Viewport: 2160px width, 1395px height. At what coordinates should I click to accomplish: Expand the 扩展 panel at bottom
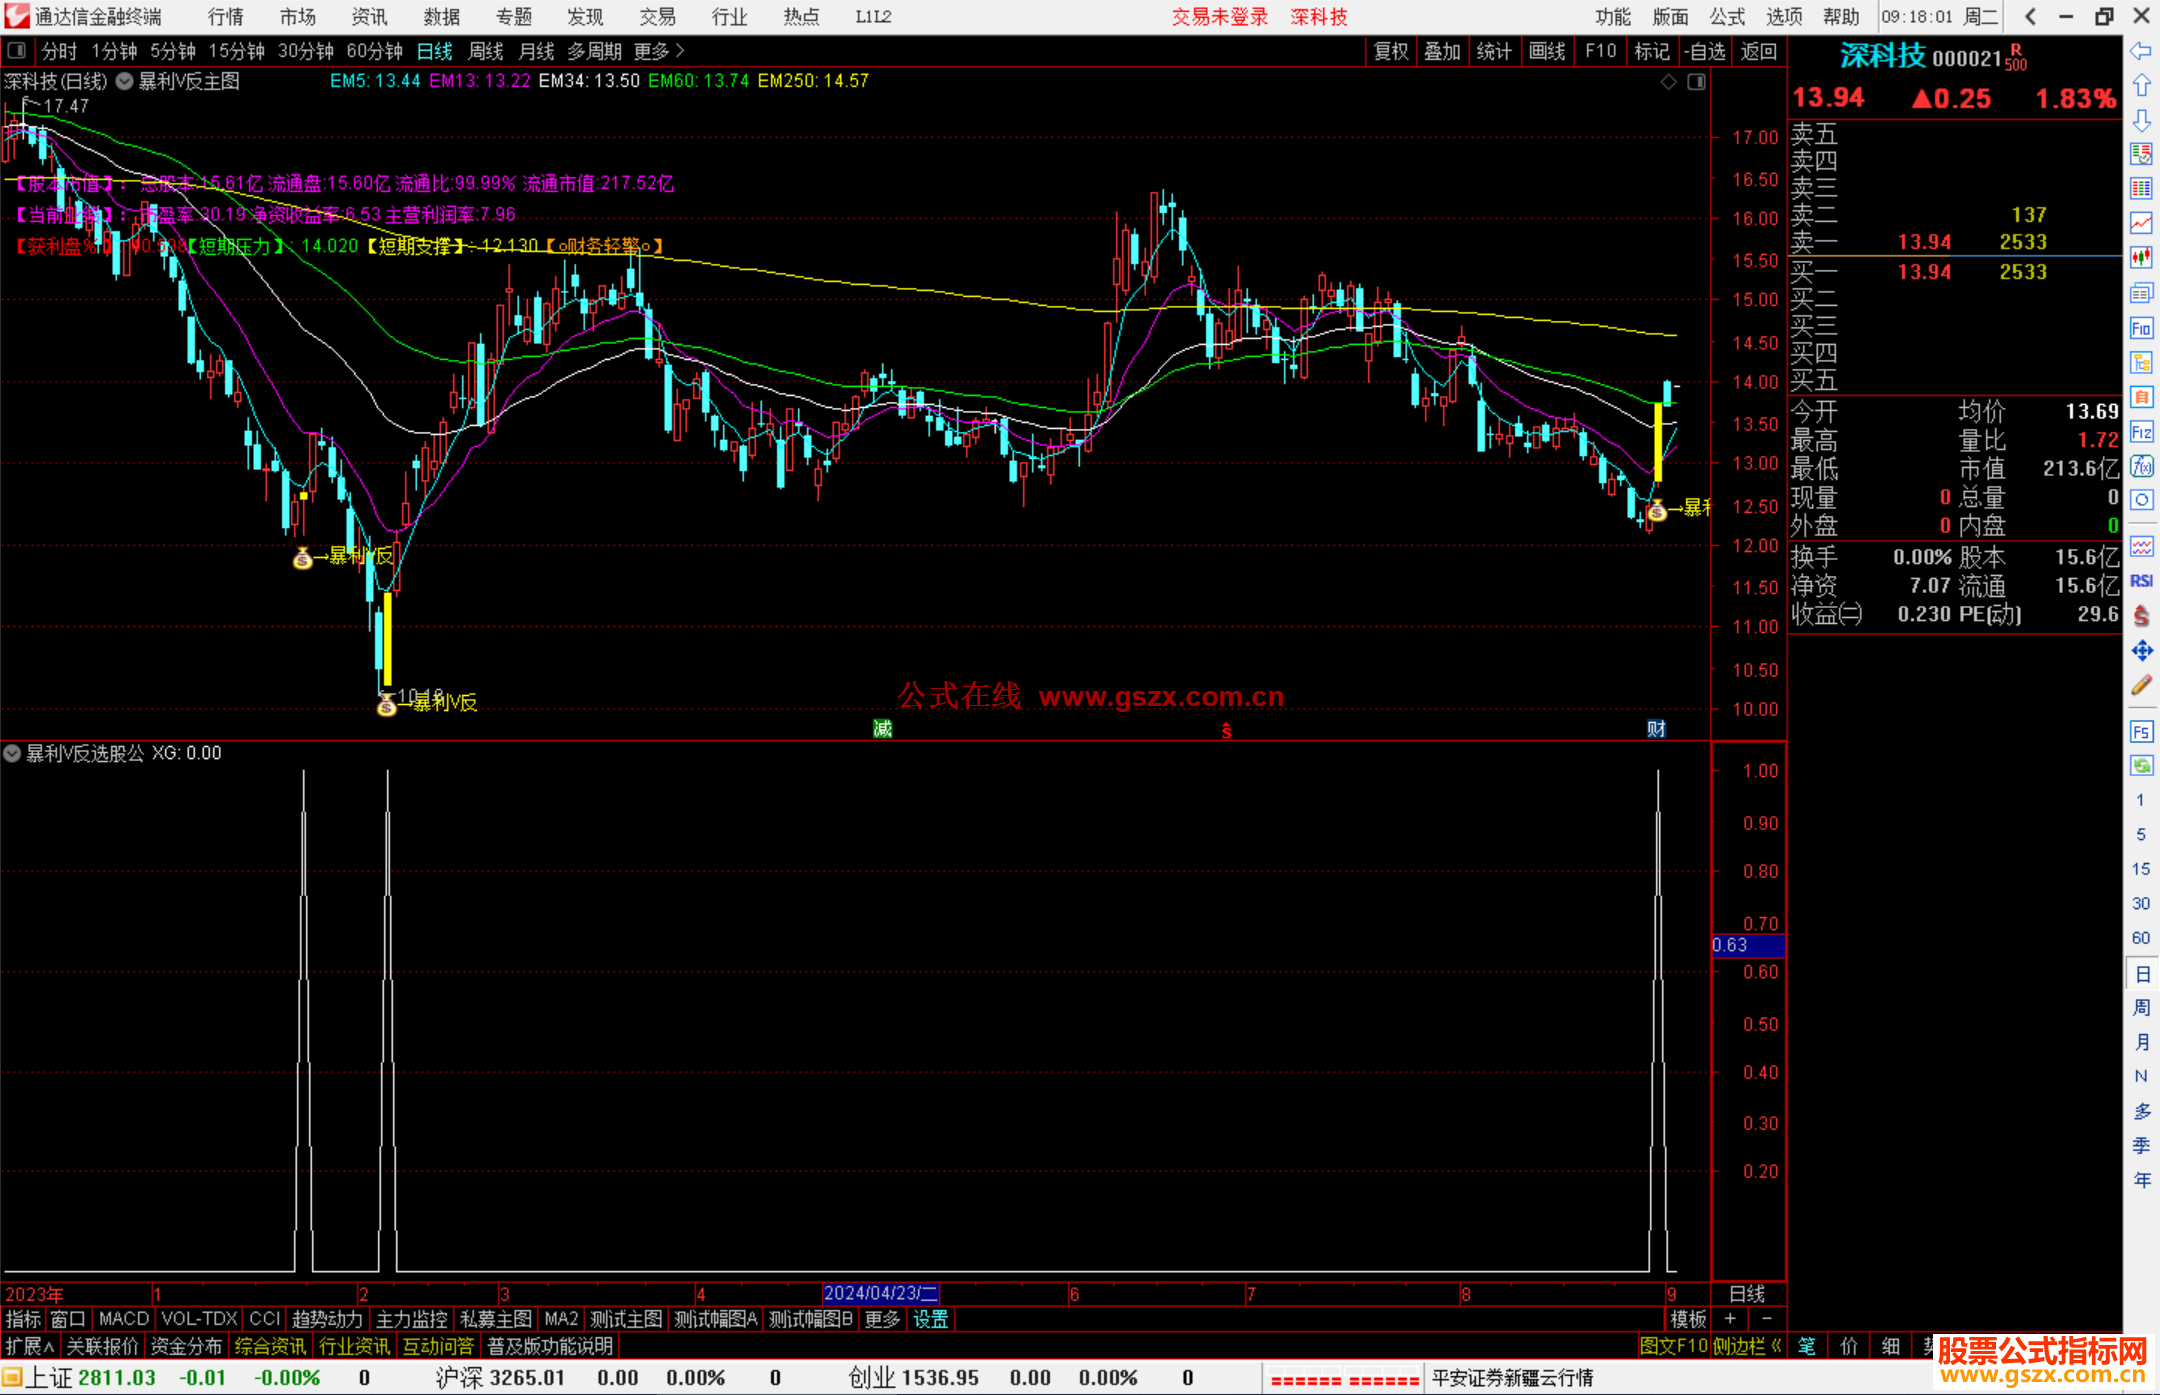click(30, 1346)
